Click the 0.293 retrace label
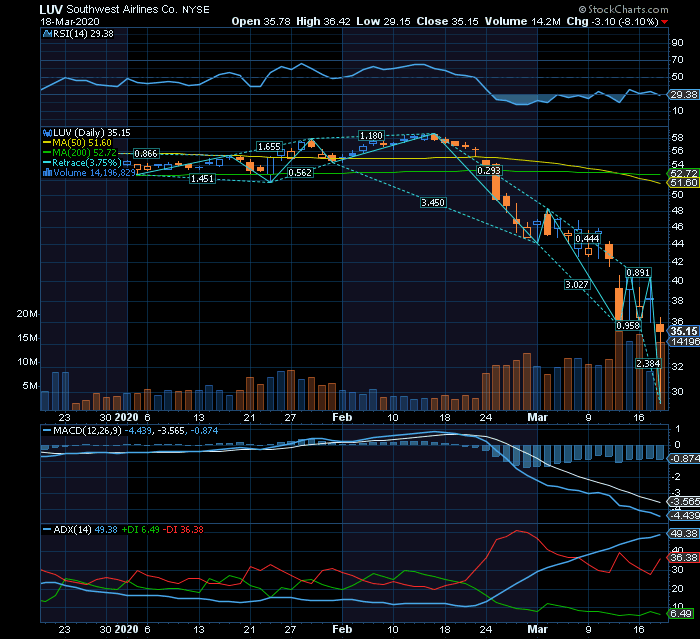 pyautogui.click(x=489, y=171)
